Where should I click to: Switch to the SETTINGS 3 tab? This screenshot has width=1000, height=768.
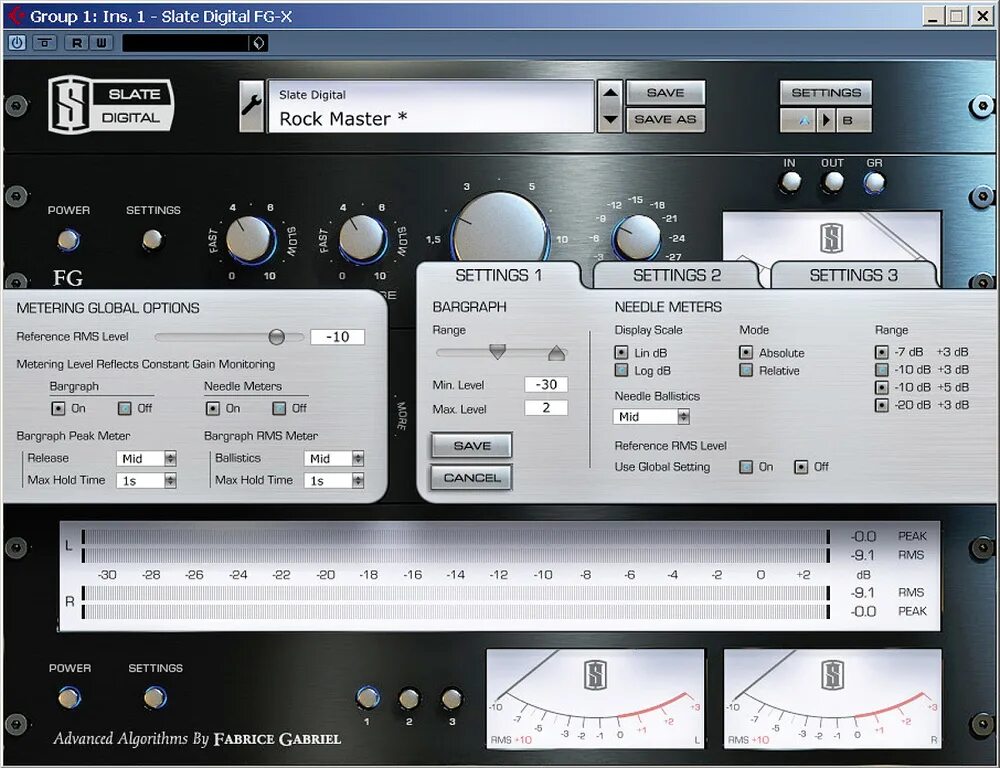[x=854, y=276]
